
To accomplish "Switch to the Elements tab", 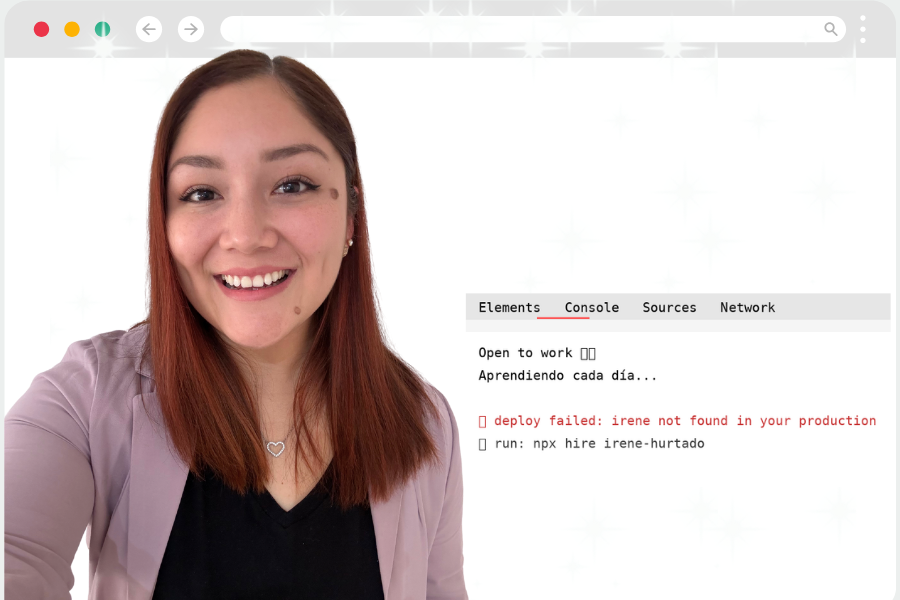I will click(509, 307).
